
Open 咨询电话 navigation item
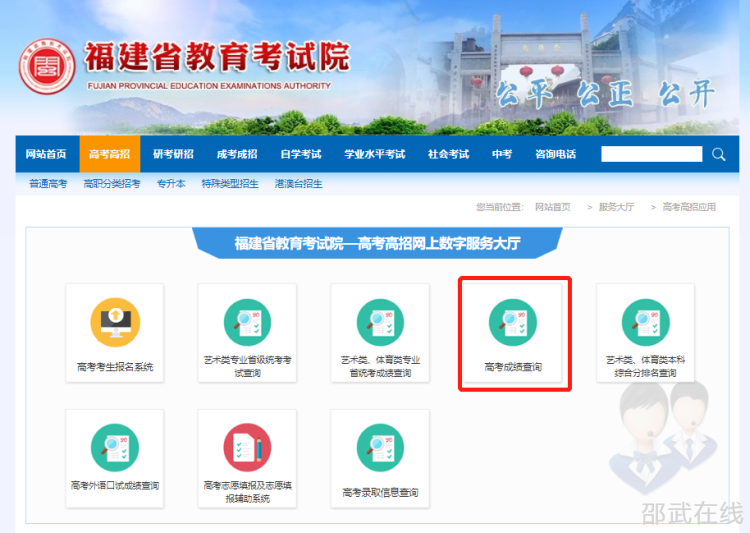(x=555, y=154)
